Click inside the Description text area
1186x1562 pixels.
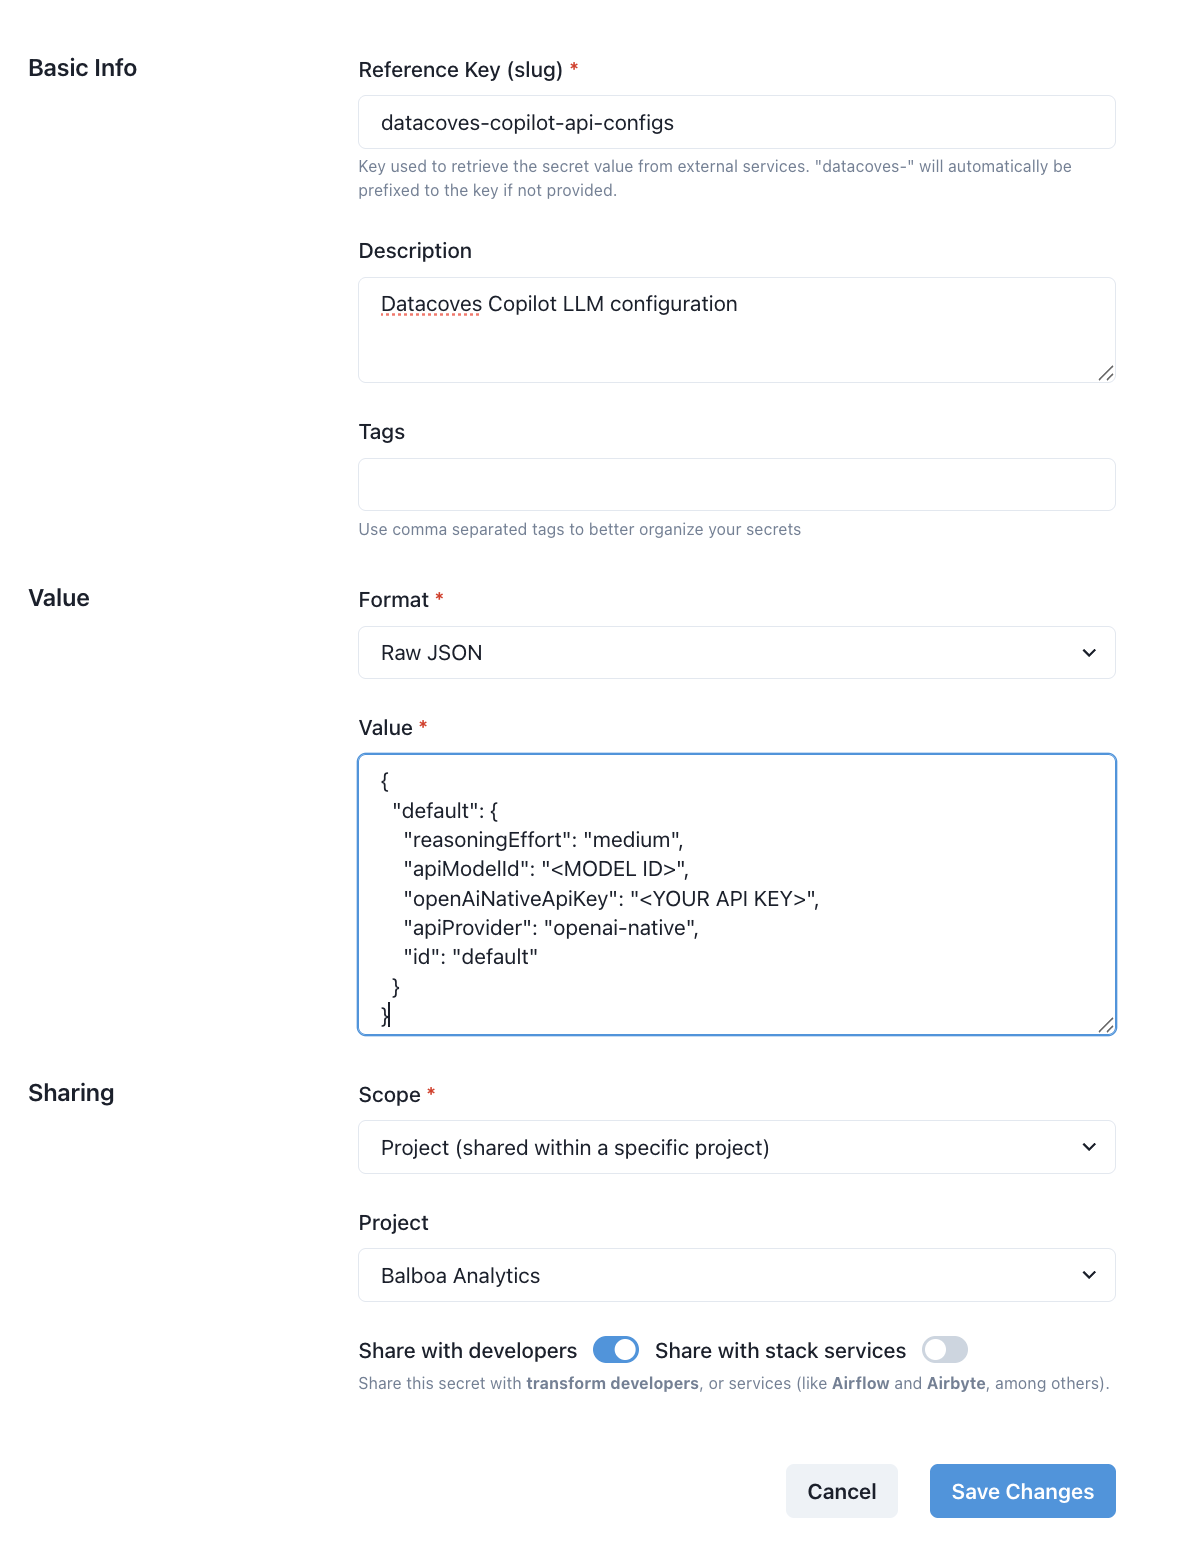(737, 330)
